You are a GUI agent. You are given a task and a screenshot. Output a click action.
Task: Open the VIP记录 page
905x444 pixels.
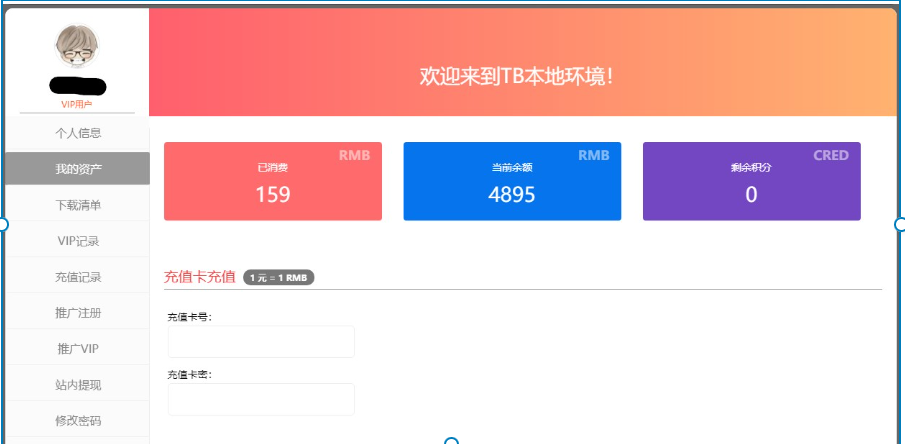(77, 241)
